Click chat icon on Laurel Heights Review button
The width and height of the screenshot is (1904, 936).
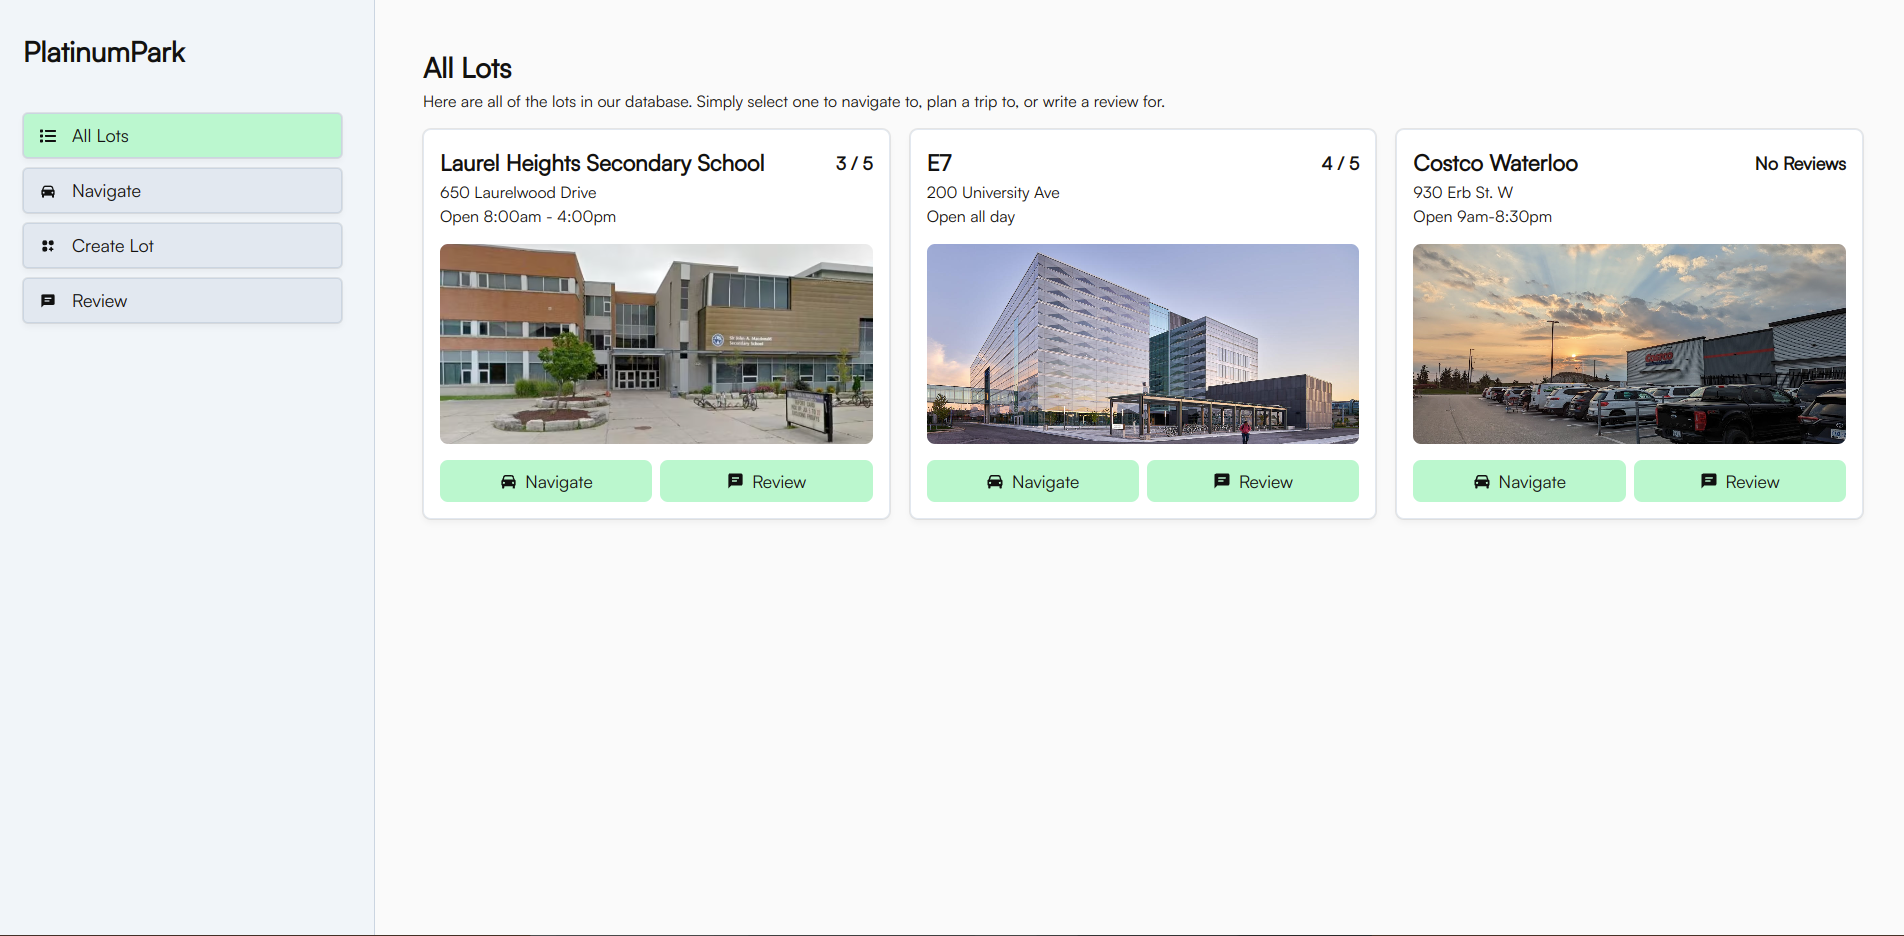(735, 481)
